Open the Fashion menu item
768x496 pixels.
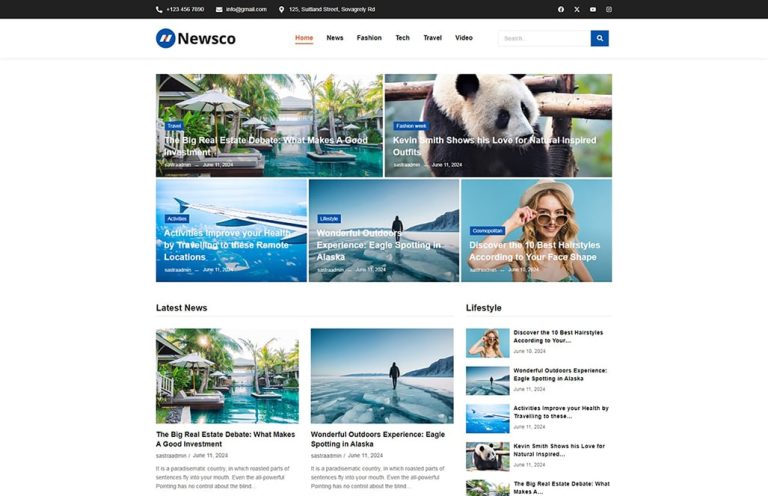pyautogui.click(x=369, y=38)
